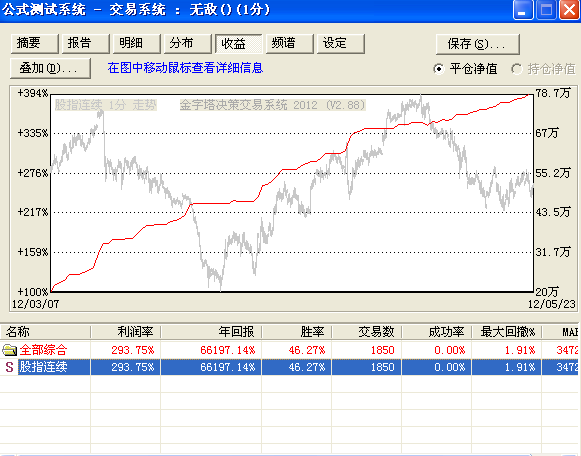The image size is (581, 456).
Task: Sort by the 成功率 column header
Action: [436, 332]
